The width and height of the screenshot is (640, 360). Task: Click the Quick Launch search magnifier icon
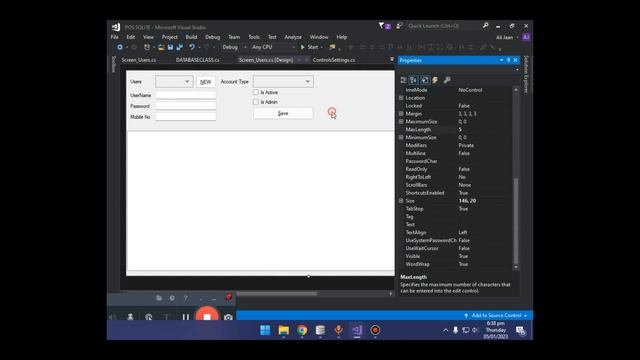tap(486, 26)
